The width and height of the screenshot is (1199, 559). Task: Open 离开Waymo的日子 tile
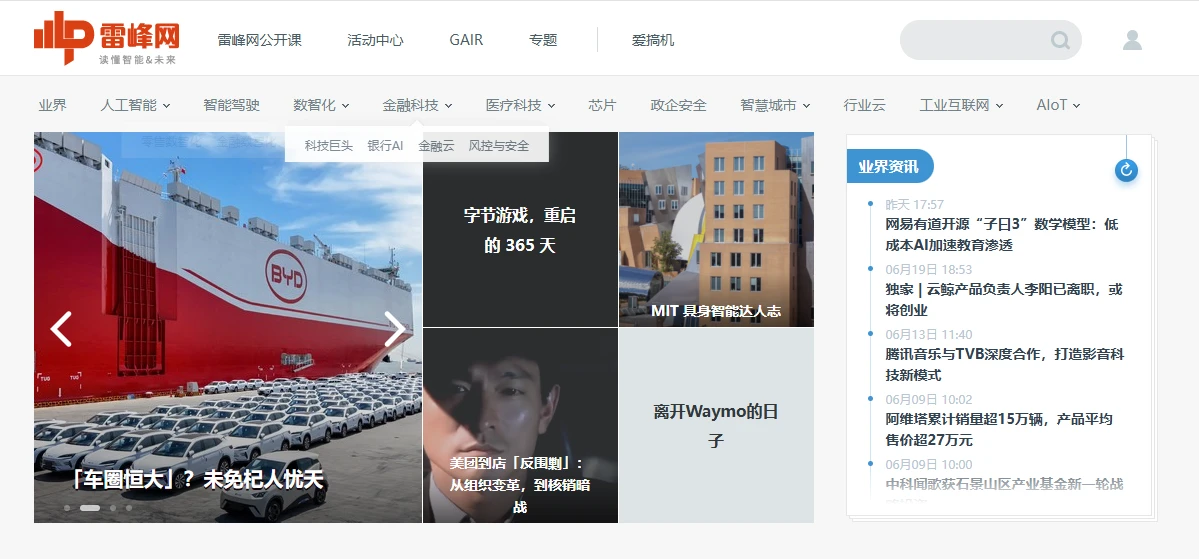click(x=716, y=426)
